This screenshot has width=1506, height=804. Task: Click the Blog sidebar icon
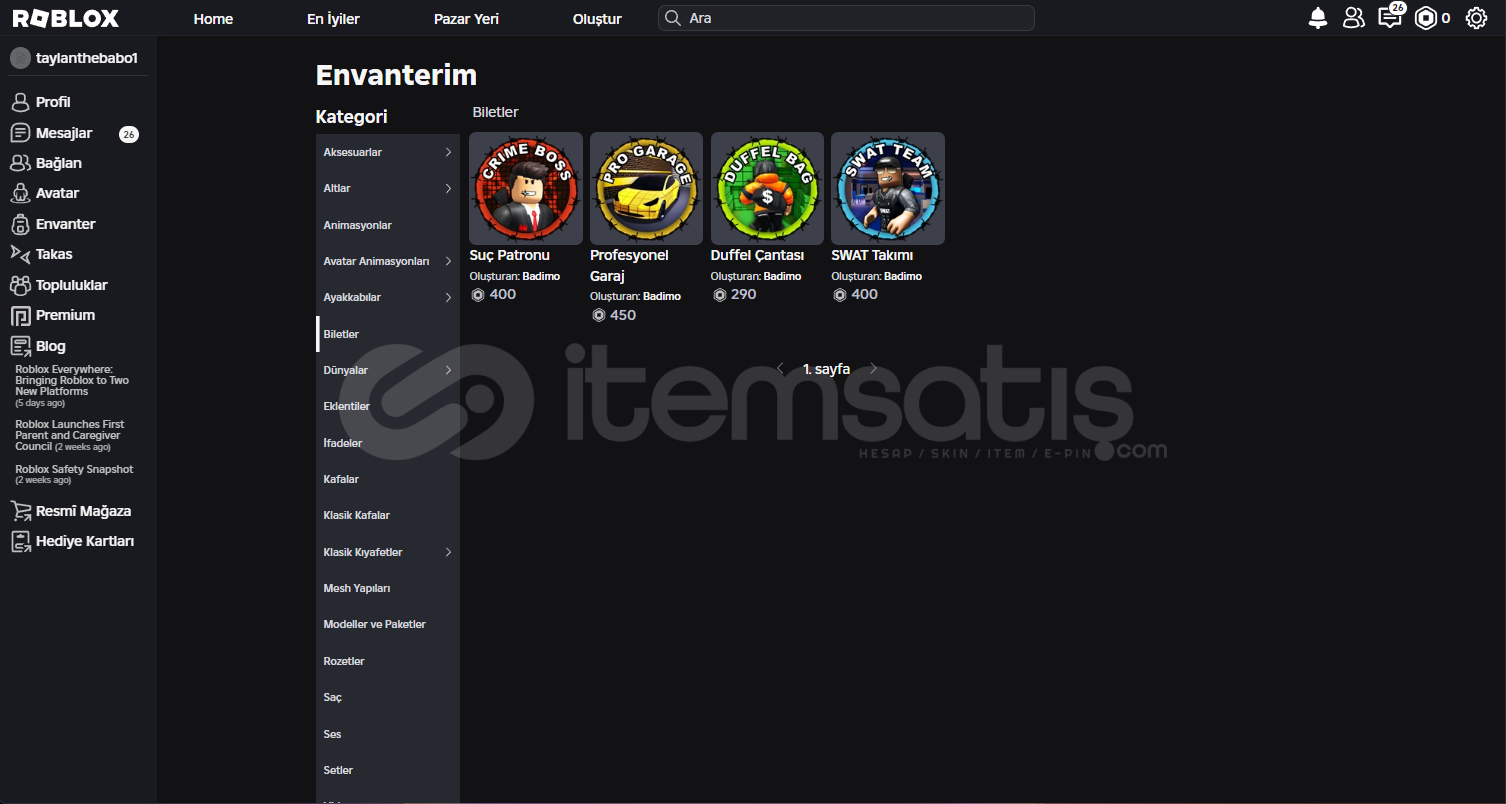point(20,346)
